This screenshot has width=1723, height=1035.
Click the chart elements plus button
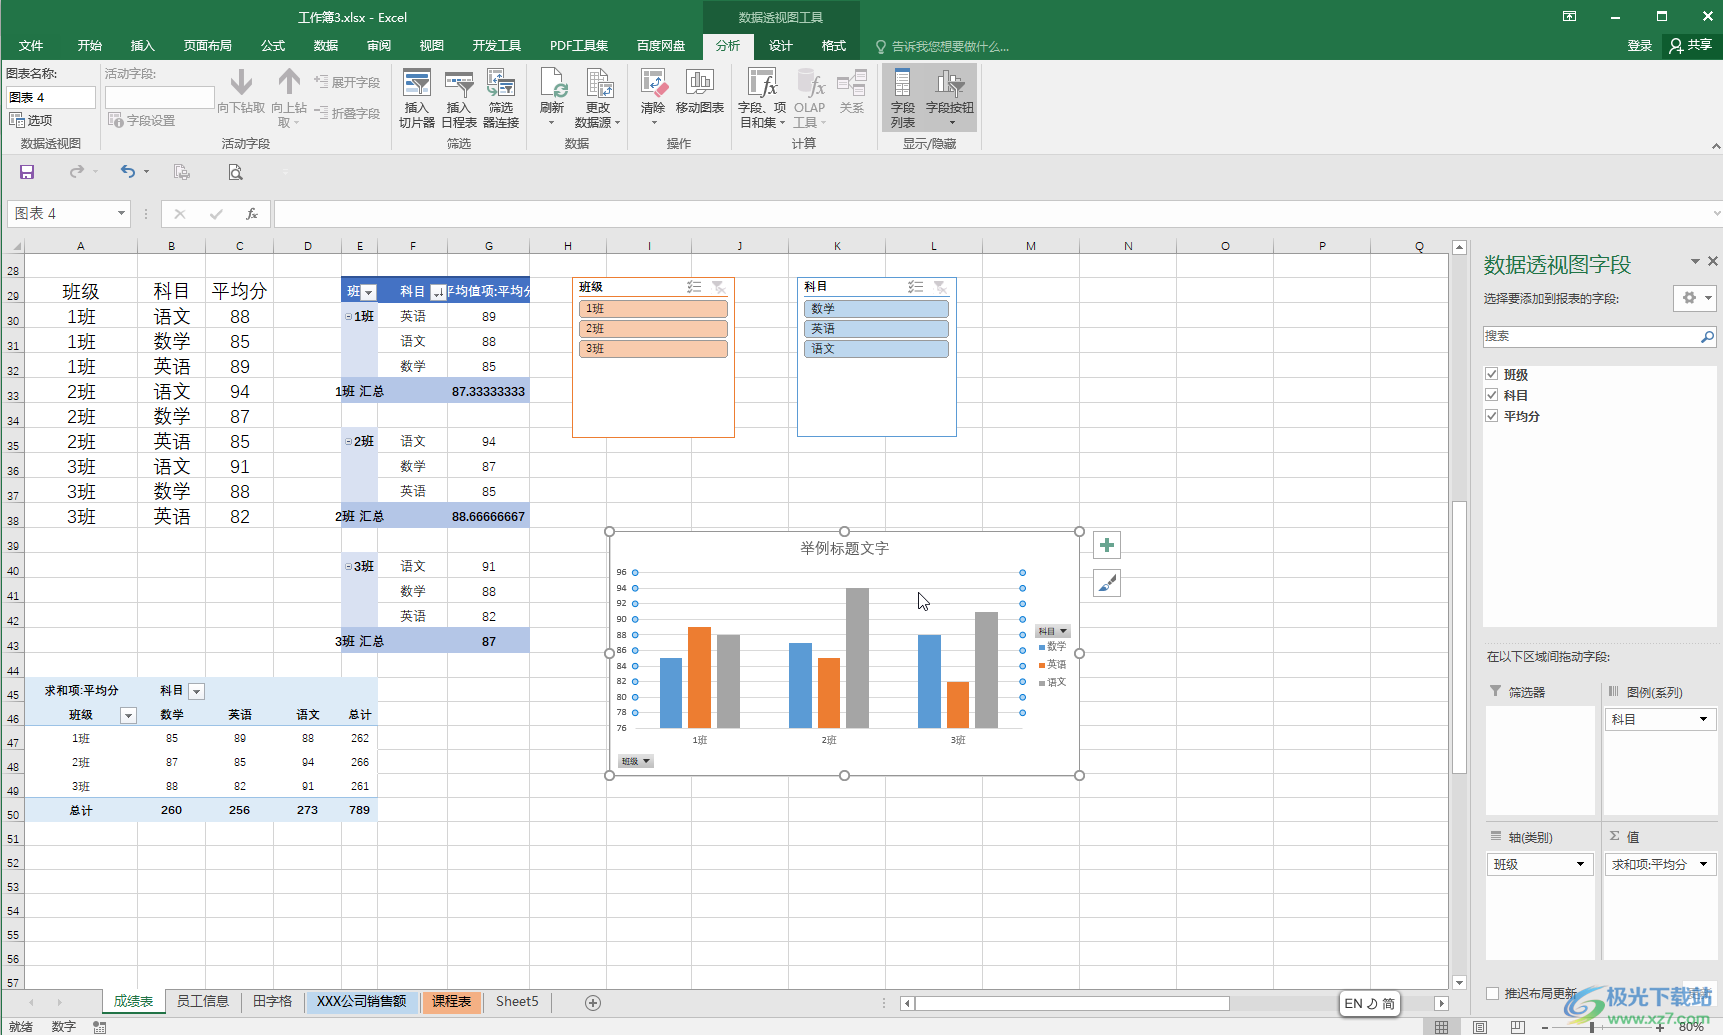(x=1106, y=545)
